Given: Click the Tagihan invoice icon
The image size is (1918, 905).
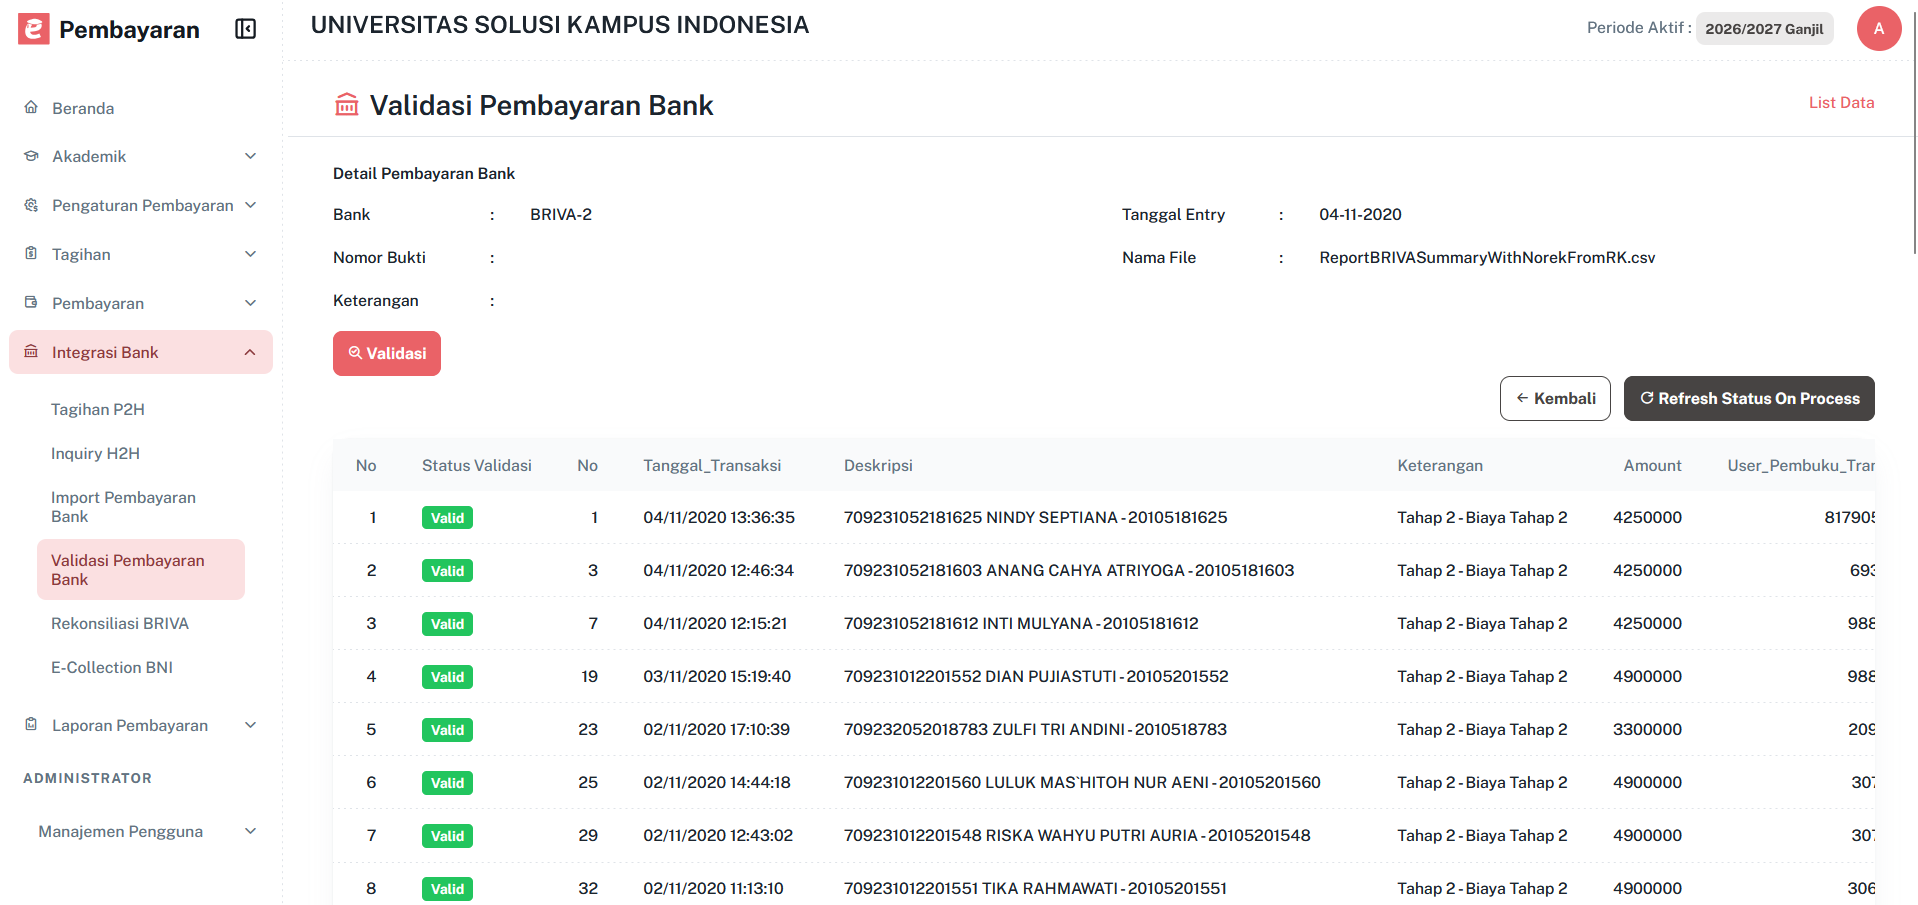Looking at the screenshot, I should 31,254.
